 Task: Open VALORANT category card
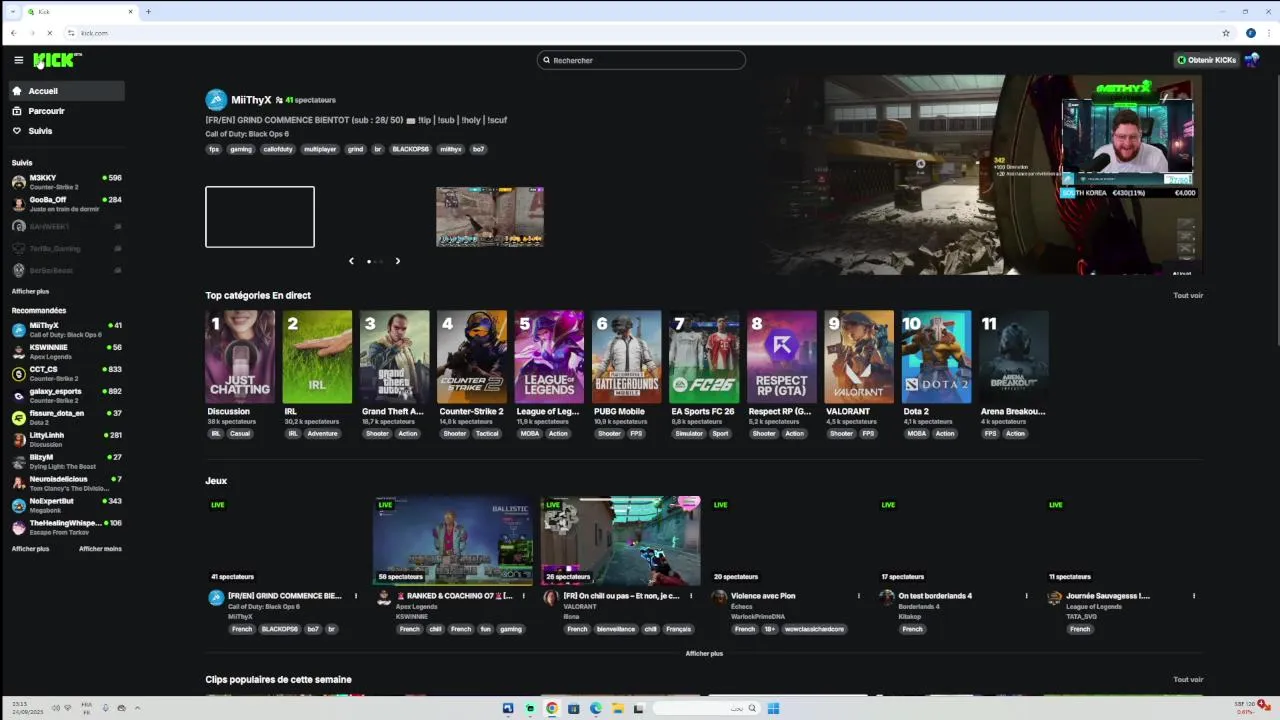[859, 357]
